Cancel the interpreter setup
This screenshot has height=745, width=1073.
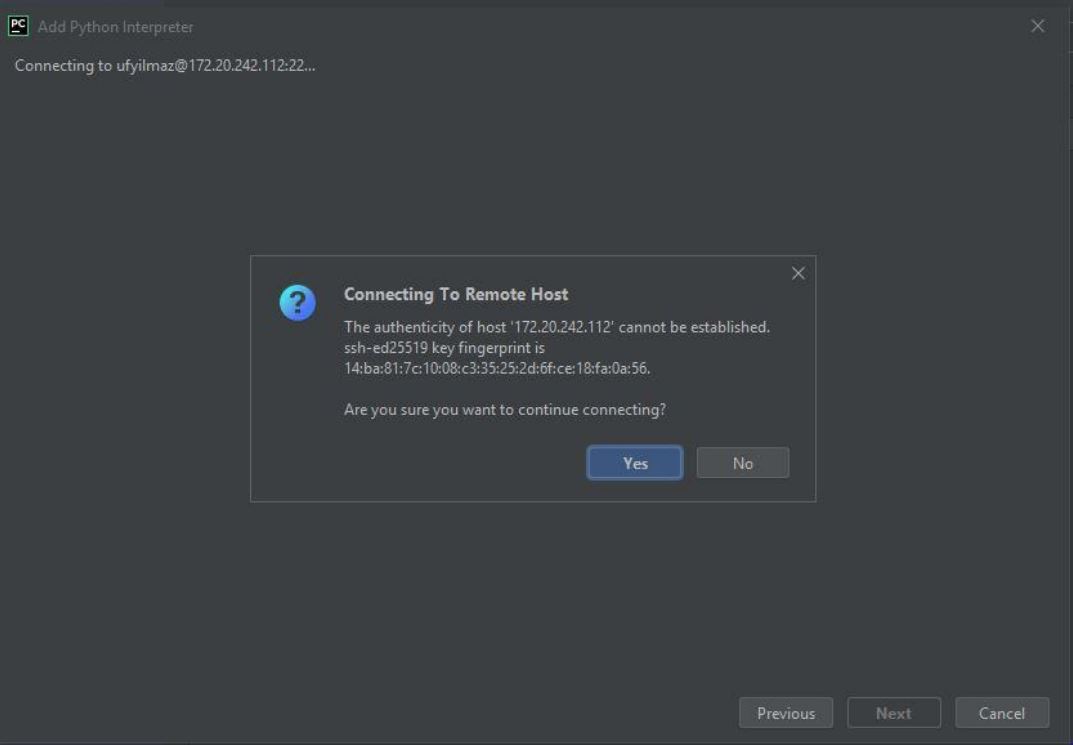click(x=1000, y=713)
